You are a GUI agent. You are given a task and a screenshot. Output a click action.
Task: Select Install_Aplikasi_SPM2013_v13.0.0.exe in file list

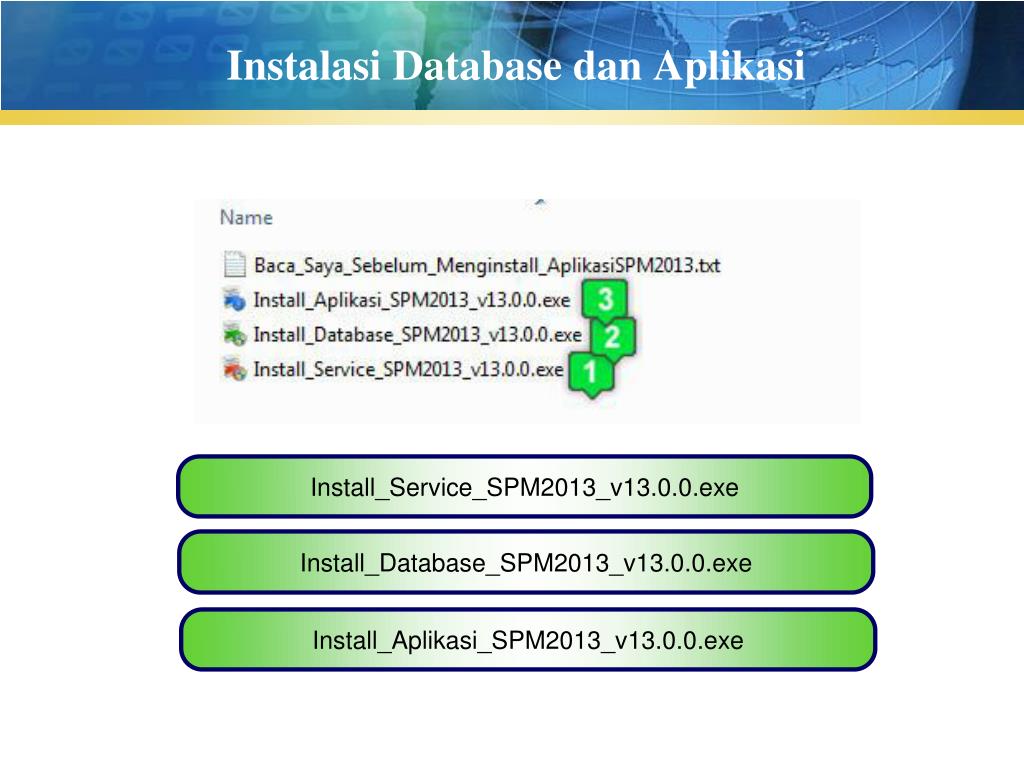pyautogui.click(x=411, y=300)
